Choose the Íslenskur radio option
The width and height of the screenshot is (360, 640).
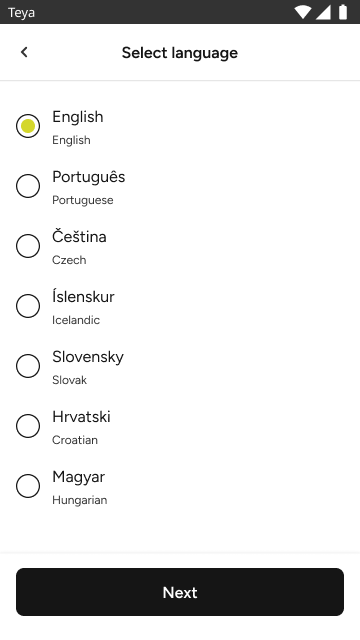(x=28, y=306)
